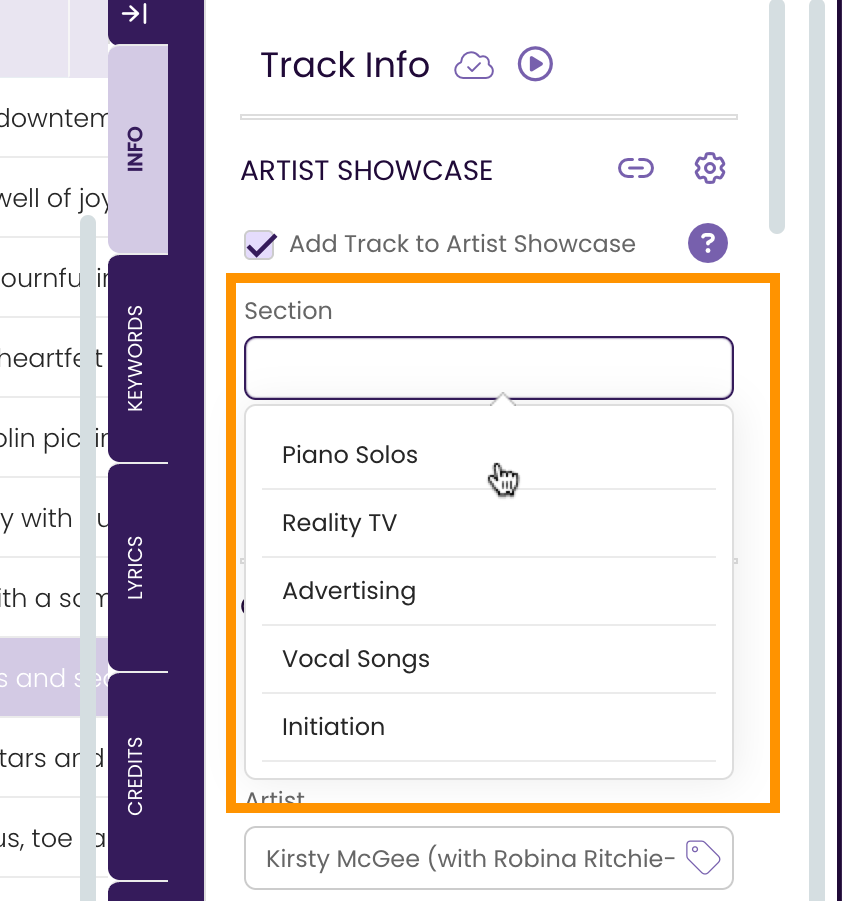Switch to the CREDITS tab

pyautogui.click(x=137, y=776)
